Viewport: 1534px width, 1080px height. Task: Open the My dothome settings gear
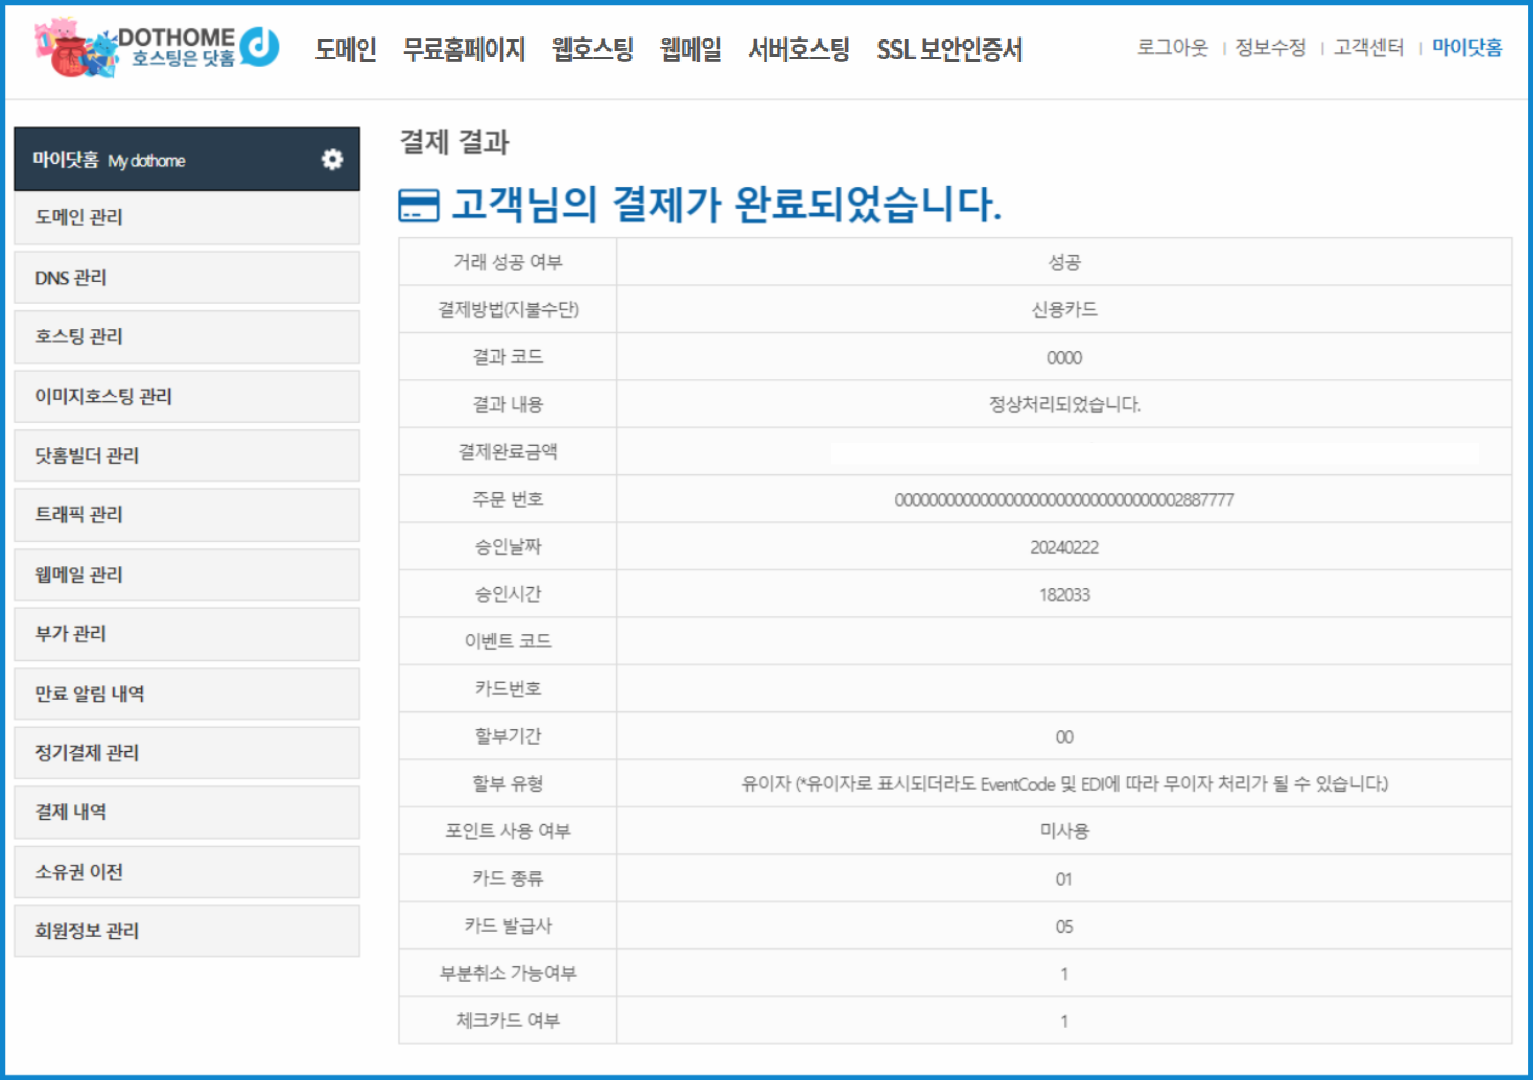[332, 159]
